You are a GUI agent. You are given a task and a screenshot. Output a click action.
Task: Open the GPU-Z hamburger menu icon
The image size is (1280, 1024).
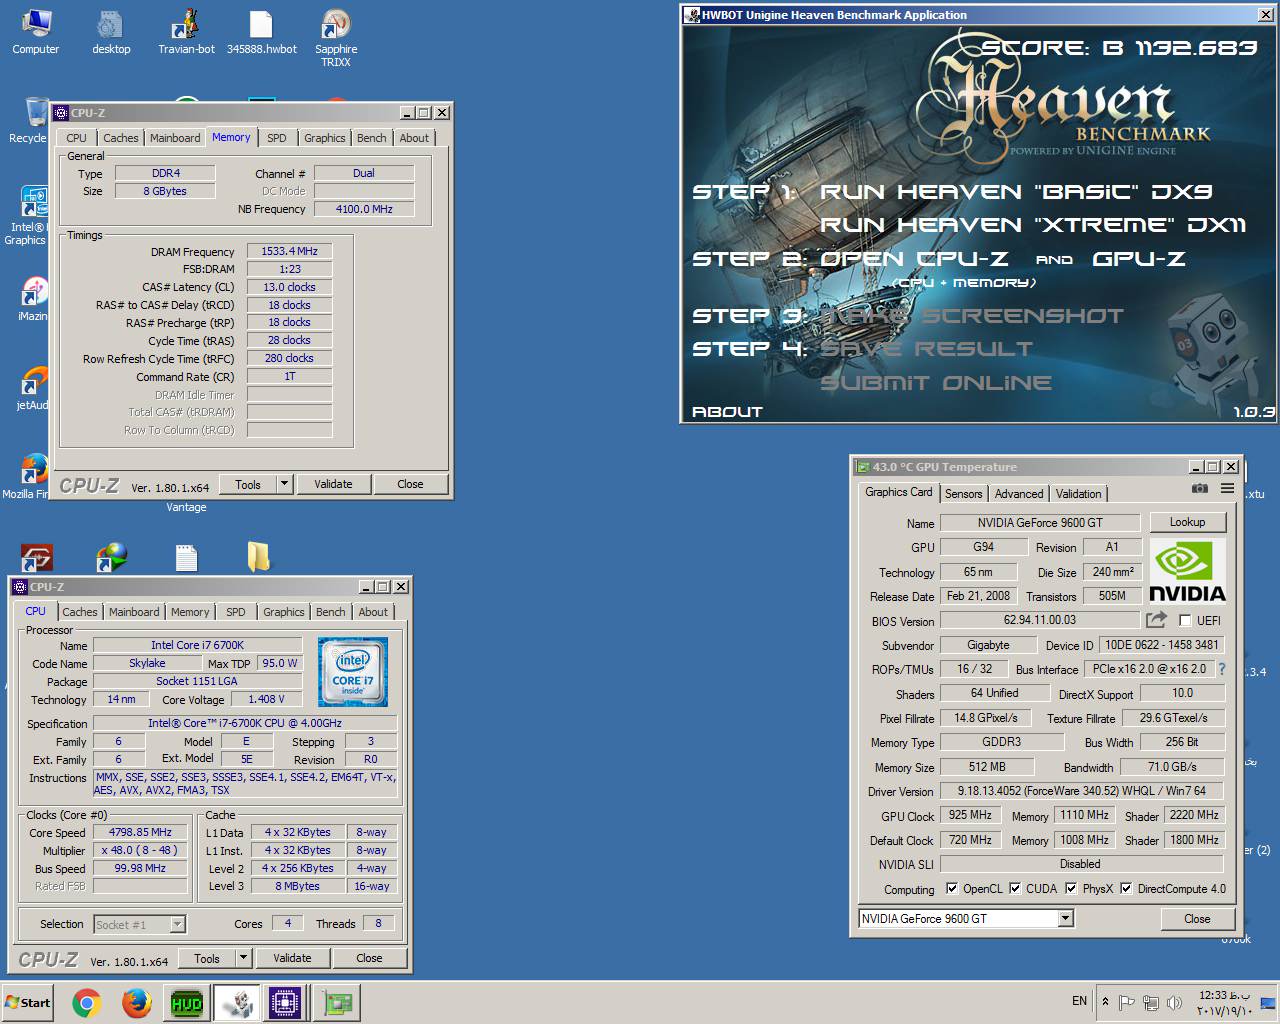[x=1227, y=489]
